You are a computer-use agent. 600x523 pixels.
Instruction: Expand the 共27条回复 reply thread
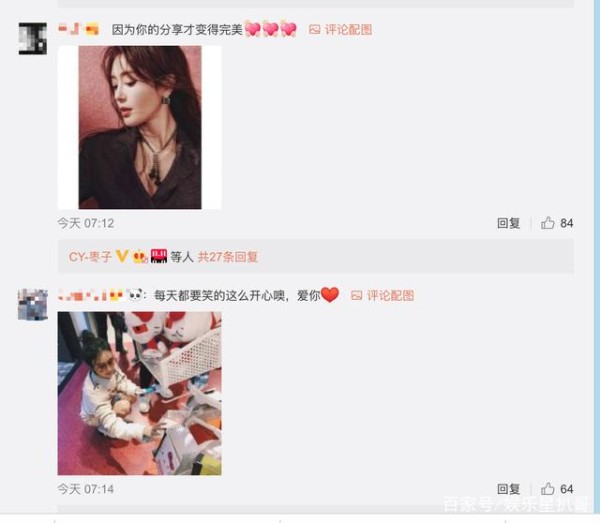(228, 257)
